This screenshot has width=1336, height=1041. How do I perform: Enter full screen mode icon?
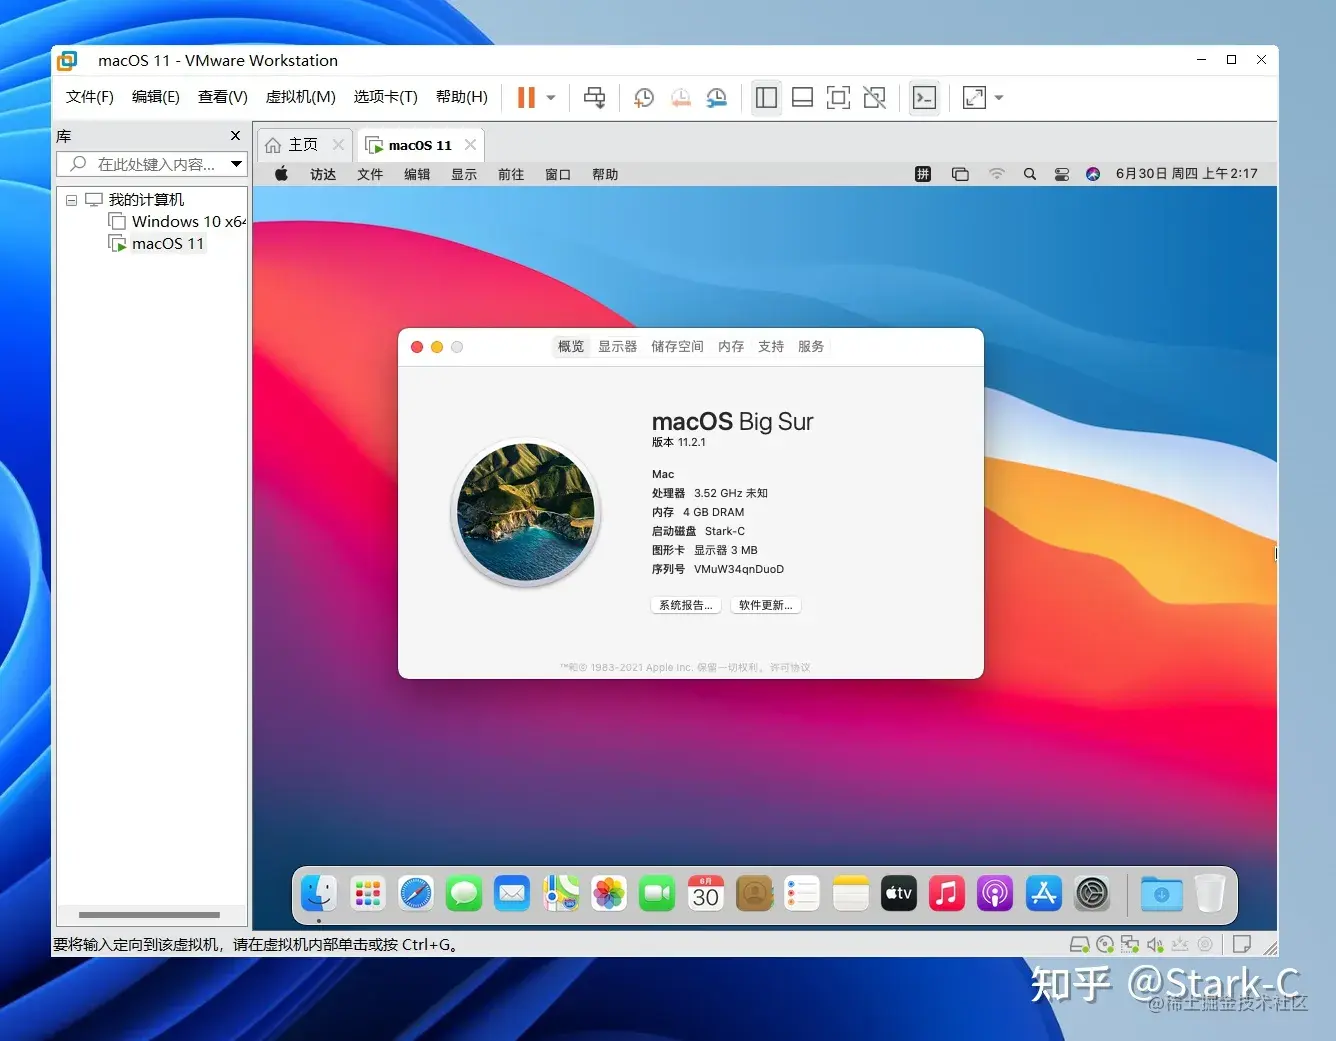click(x=838, y=97)
